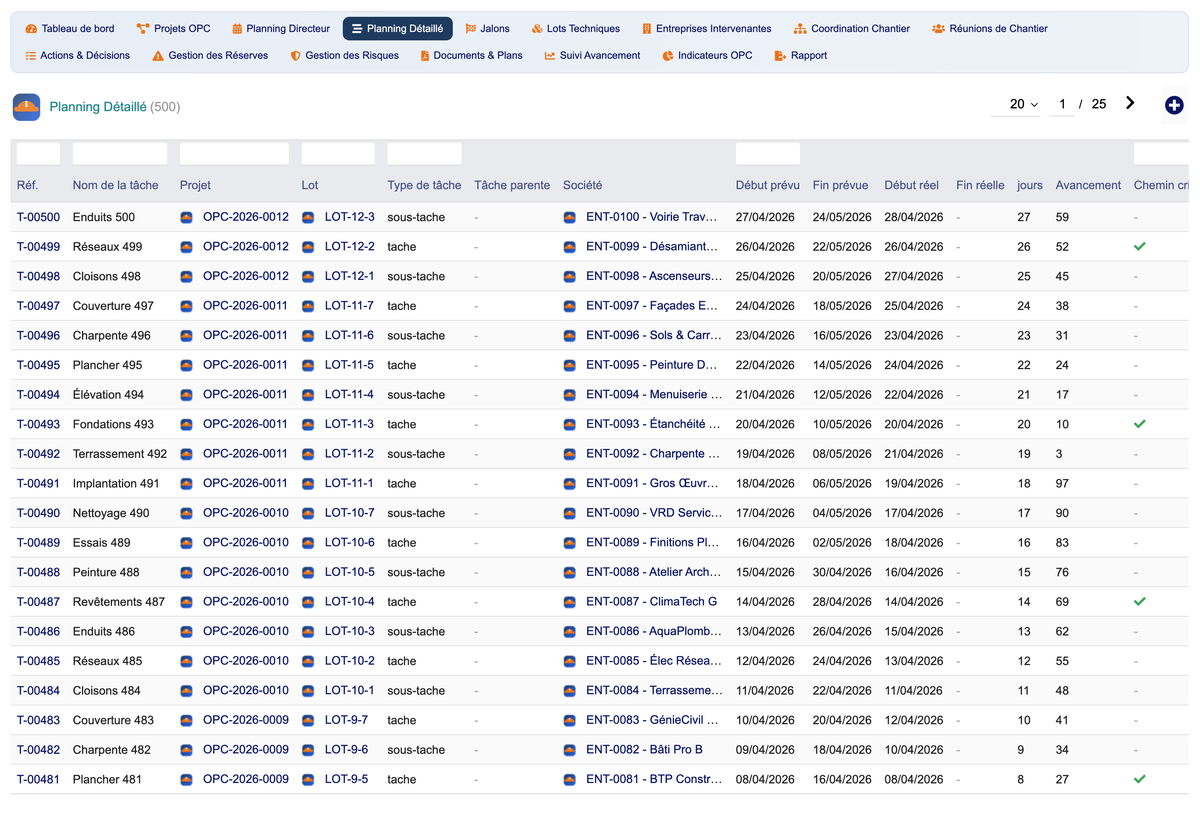Viewport: 1200px width, 839px height.
Task: Open Actions & Décisions tab
Action: 78,56
